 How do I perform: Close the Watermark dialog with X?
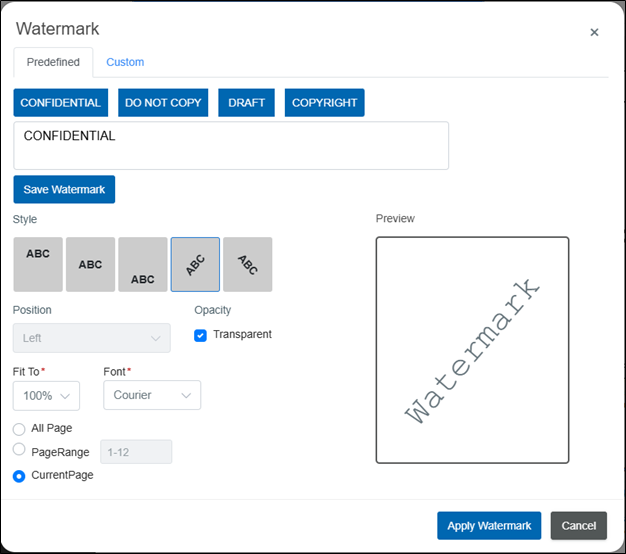(x=594, y=32)
